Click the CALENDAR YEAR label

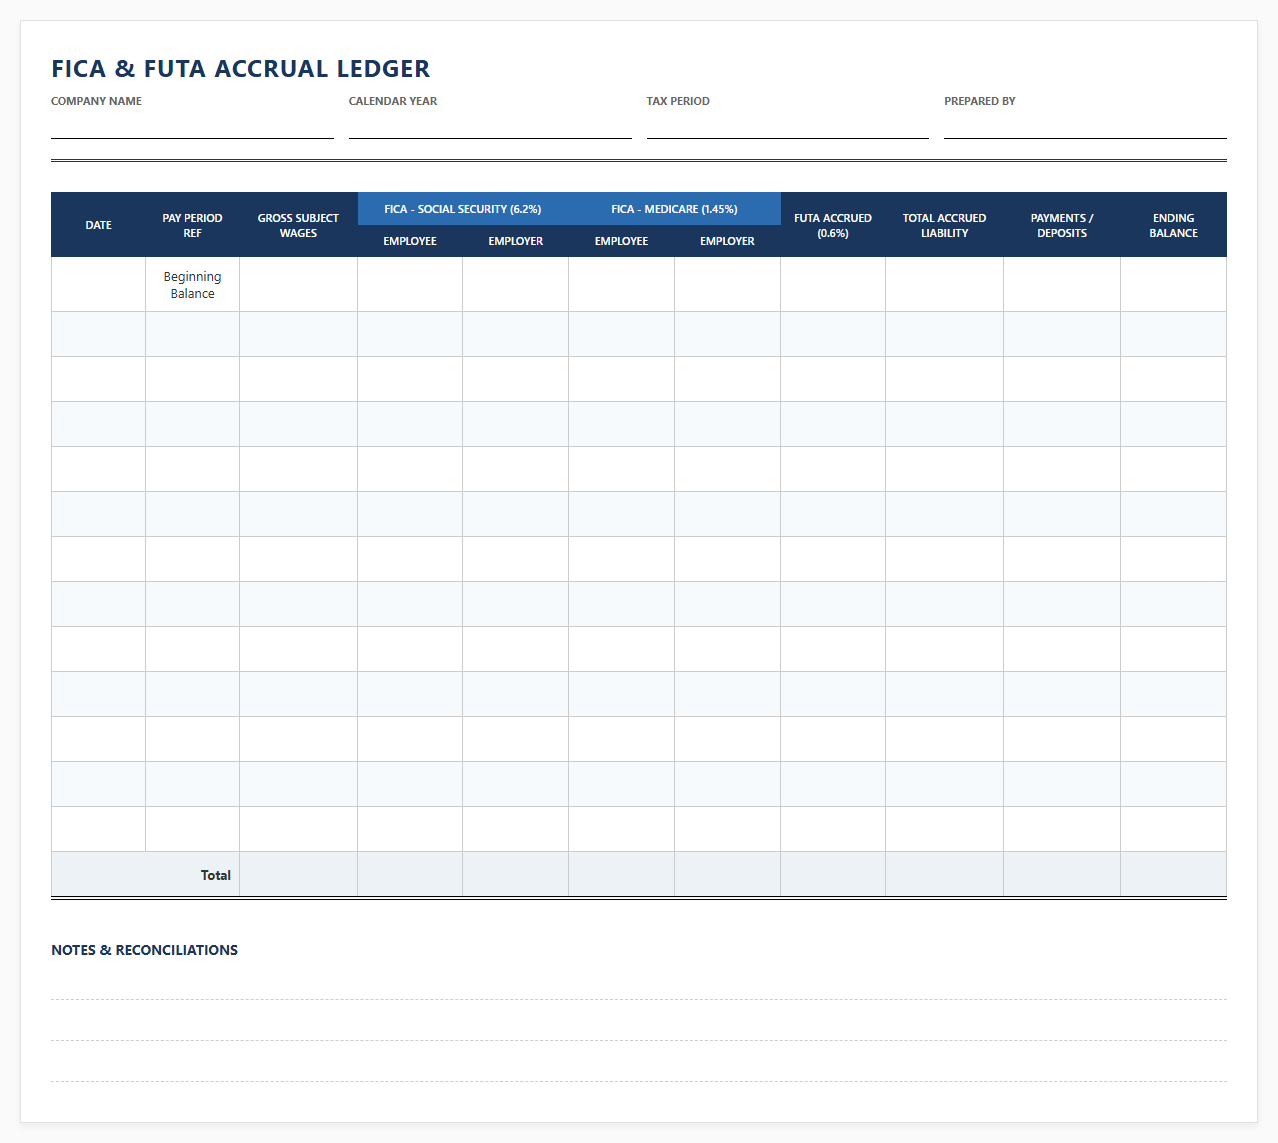(393, 101)
